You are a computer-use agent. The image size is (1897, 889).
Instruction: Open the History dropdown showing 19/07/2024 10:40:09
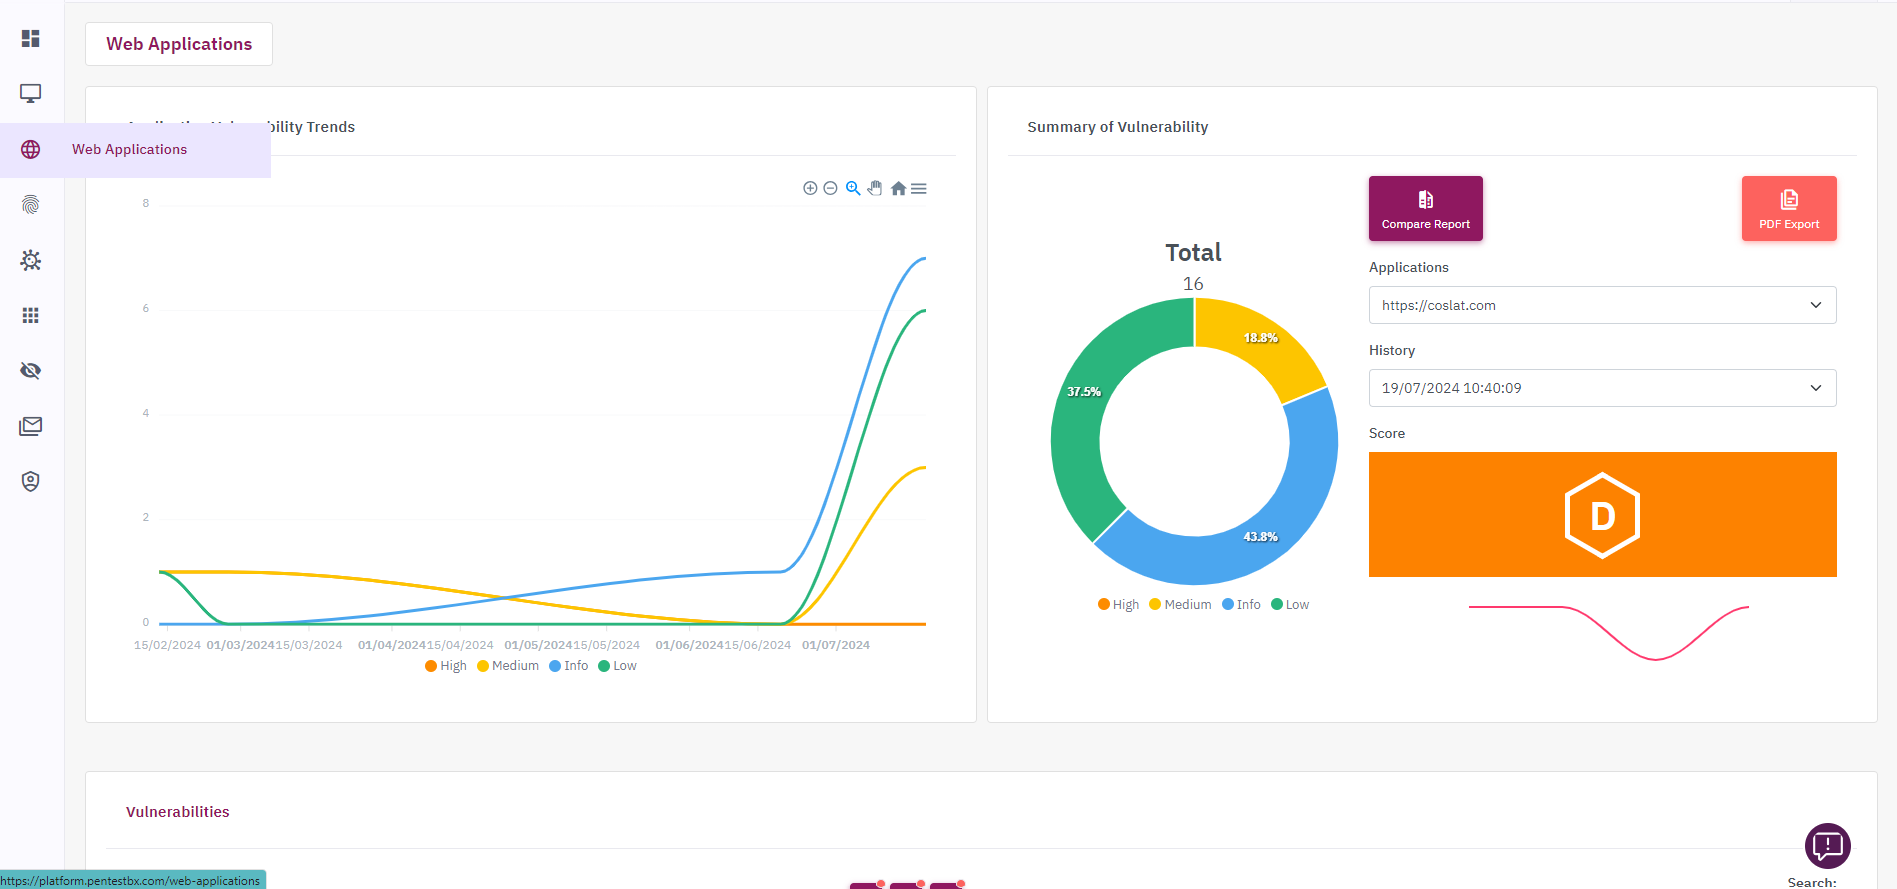1602,388
